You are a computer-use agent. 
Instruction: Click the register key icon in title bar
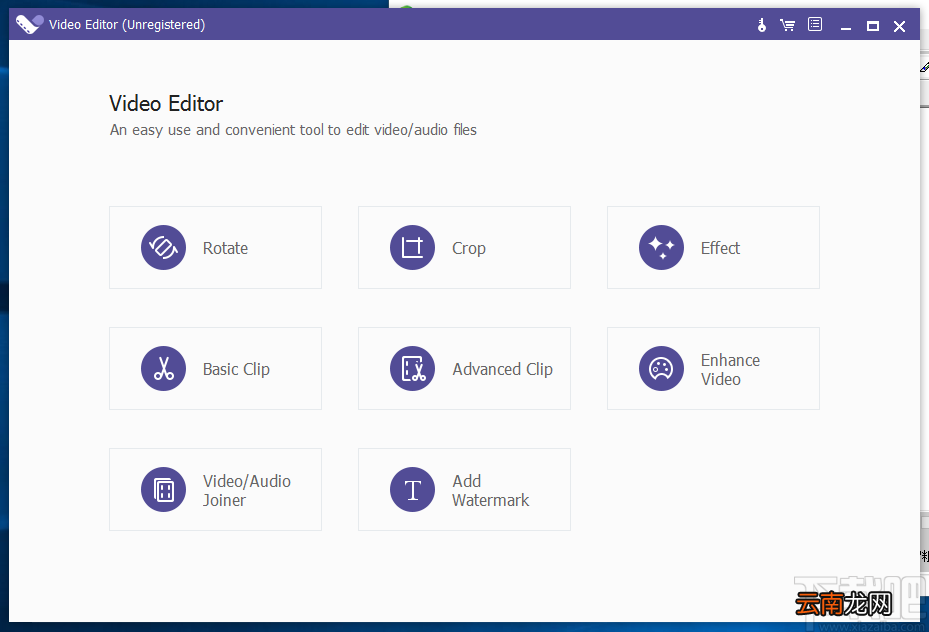pos(762,25)
